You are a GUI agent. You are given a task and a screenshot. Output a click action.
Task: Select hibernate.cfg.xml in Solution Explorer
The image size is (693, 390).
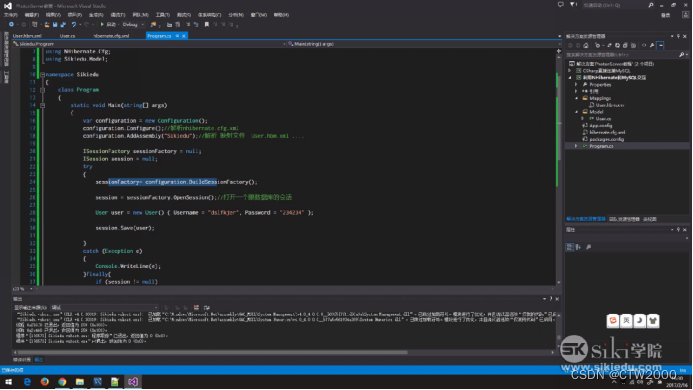pos(607,132)
